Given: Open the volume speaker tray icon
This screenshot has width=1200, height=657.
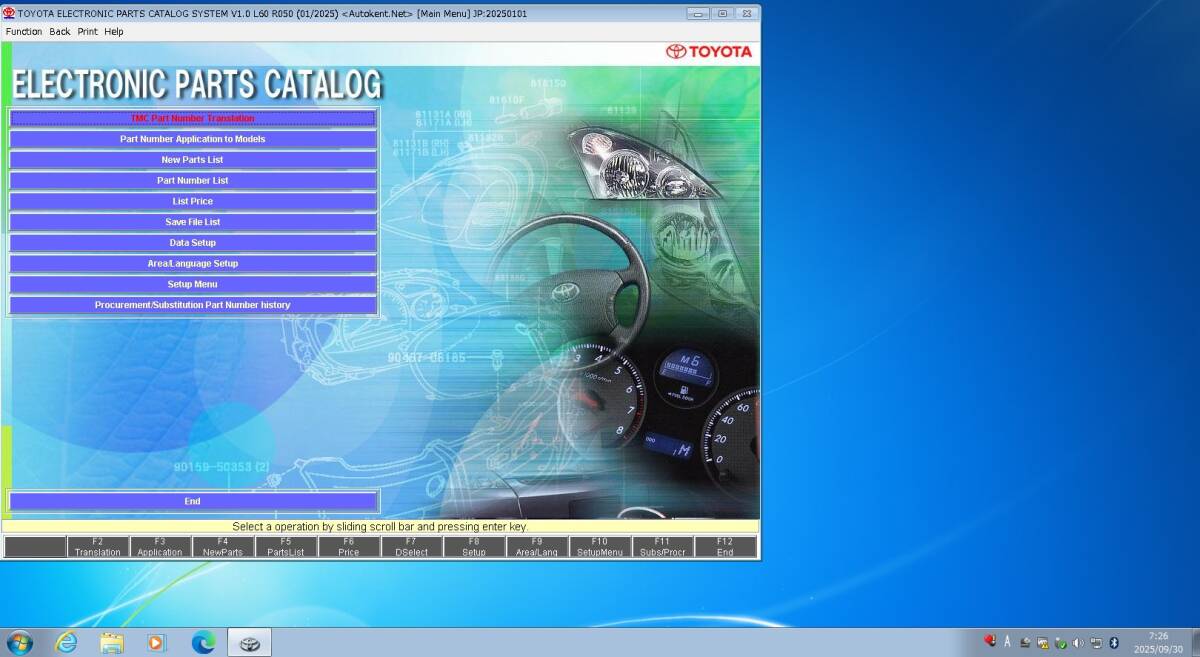Looking at the screenshot, I should (x=1078, y=642).
